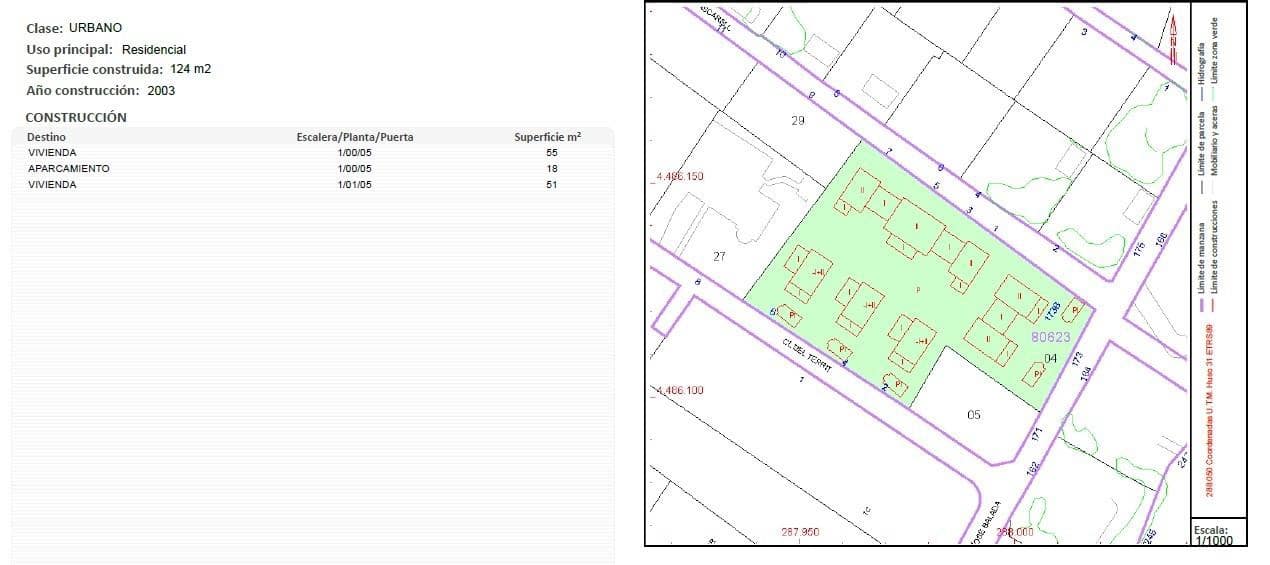Click the green highlighted parcel's central 'P' label
Screen dimensions: 1270x565
coord(917,289)
